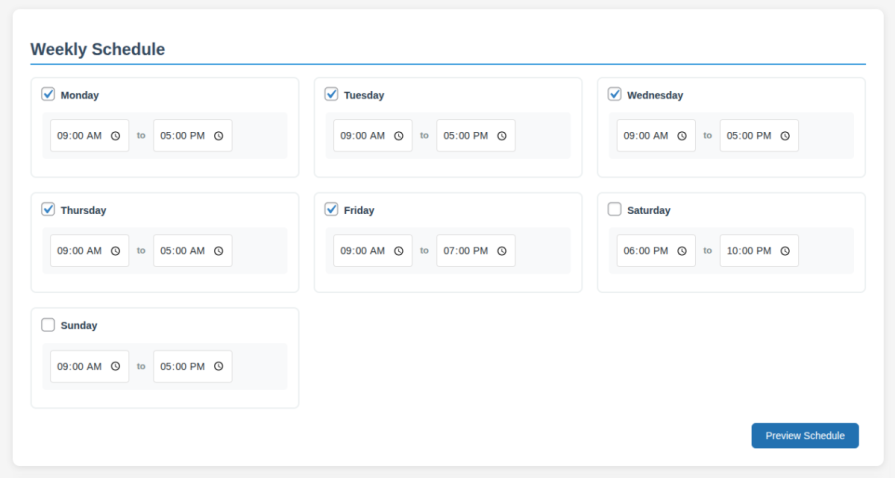Edit Sunday 09:00 AM start time text
Viewport: 895px width, 478px height.
click(x=79, y=367)
